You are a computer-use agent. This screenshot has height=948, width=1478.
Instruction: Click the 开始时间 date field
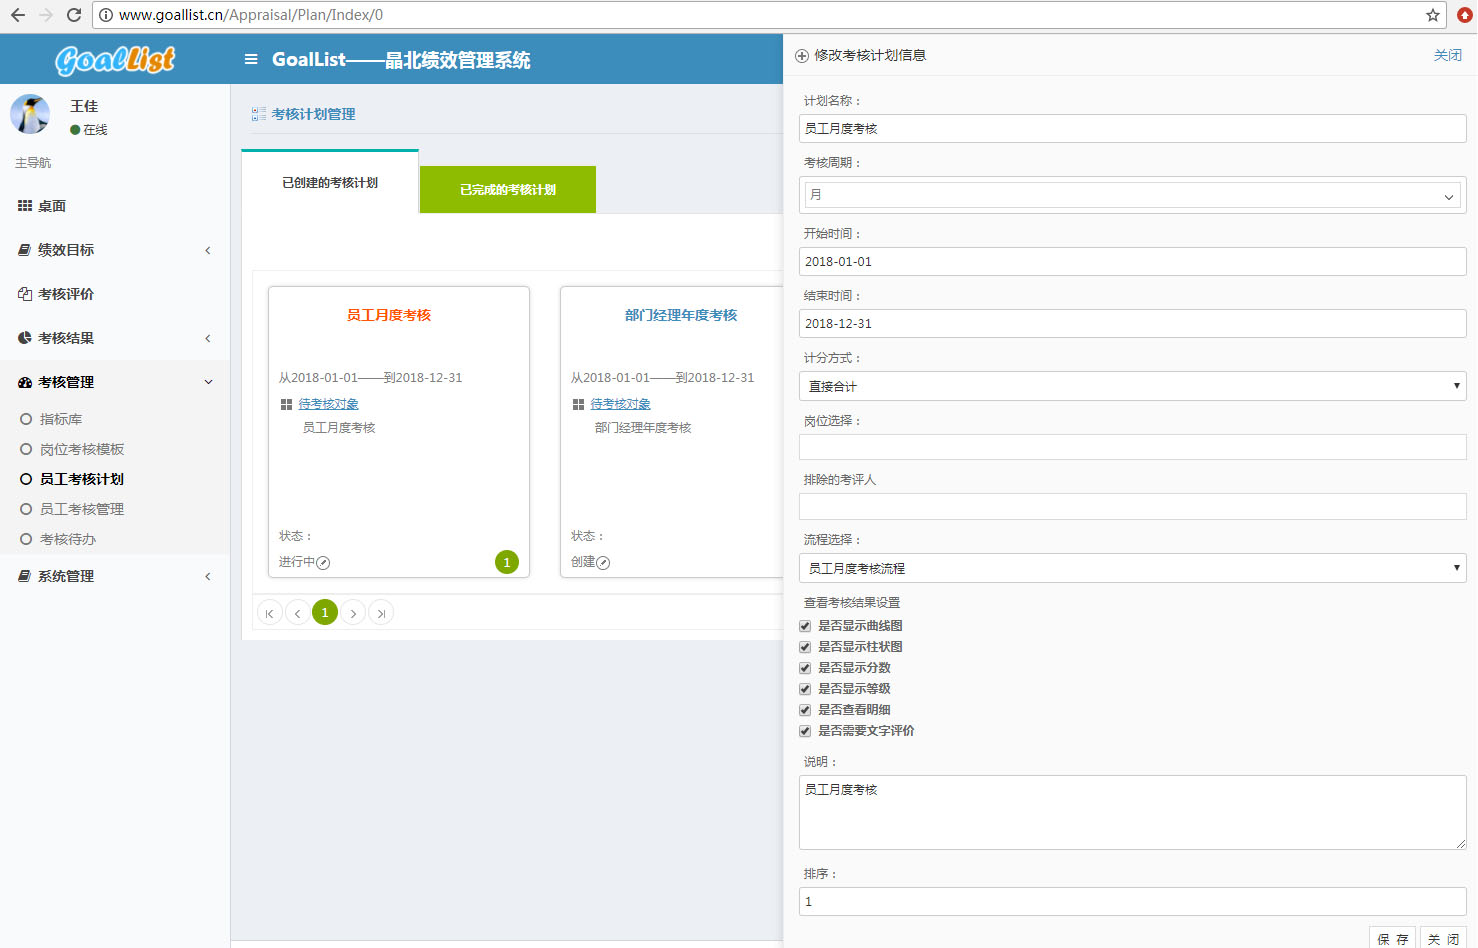click(1133, 261)
